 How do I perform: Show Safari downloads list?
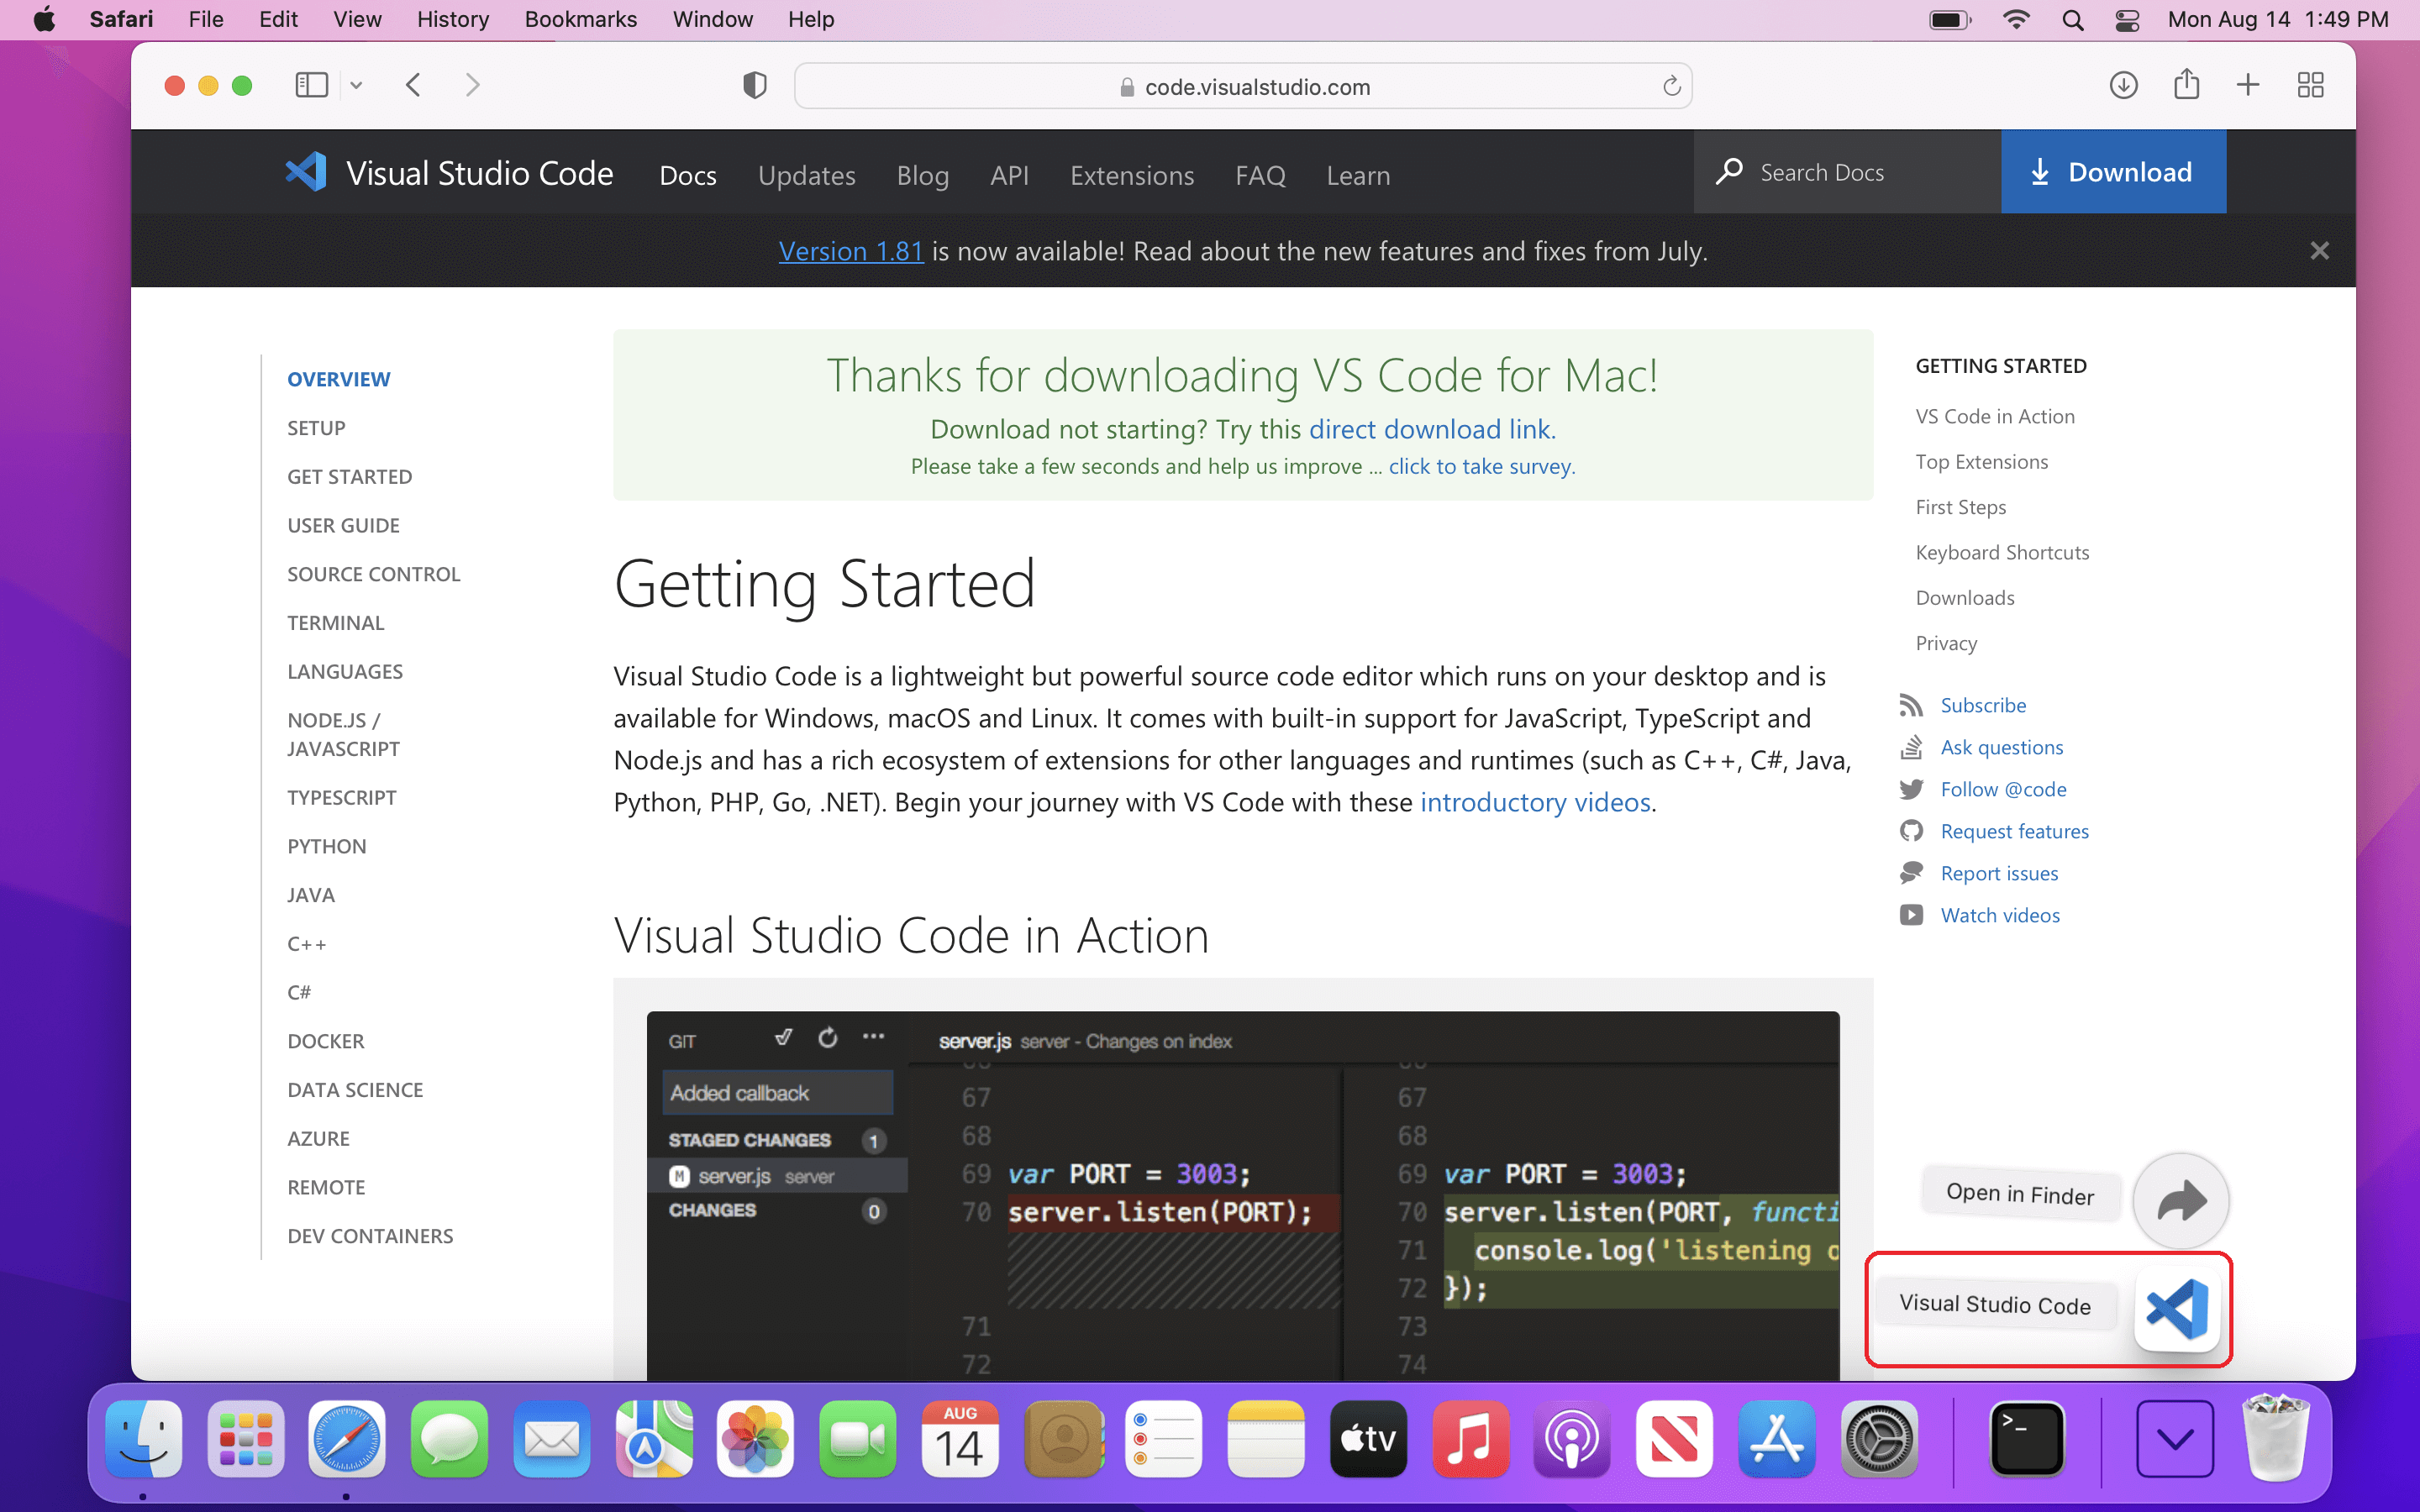[x=2123, y=85]
